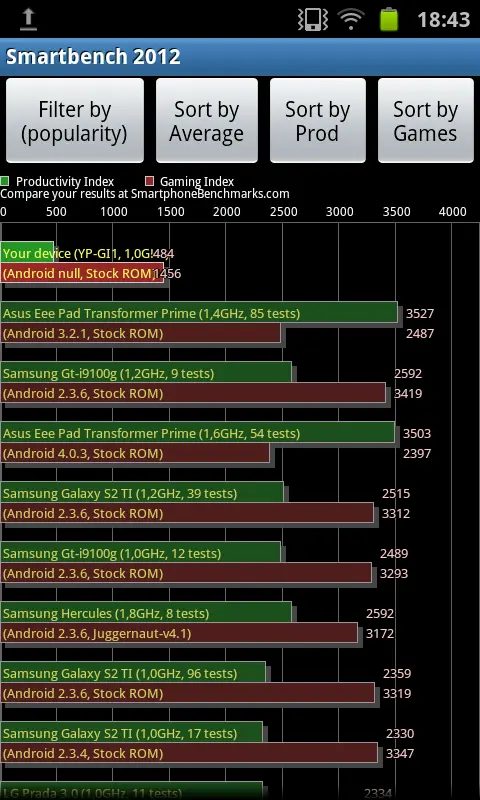Image resolution: width=480 pixels, height=800 pixels.
Task: Click the green Productivity Index legend square
Action: tap(5, 181)
